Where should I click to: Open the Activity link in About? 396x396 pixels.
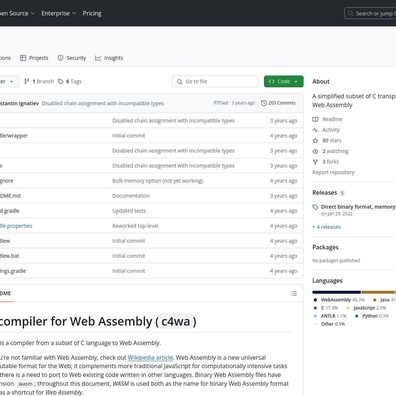331,130
